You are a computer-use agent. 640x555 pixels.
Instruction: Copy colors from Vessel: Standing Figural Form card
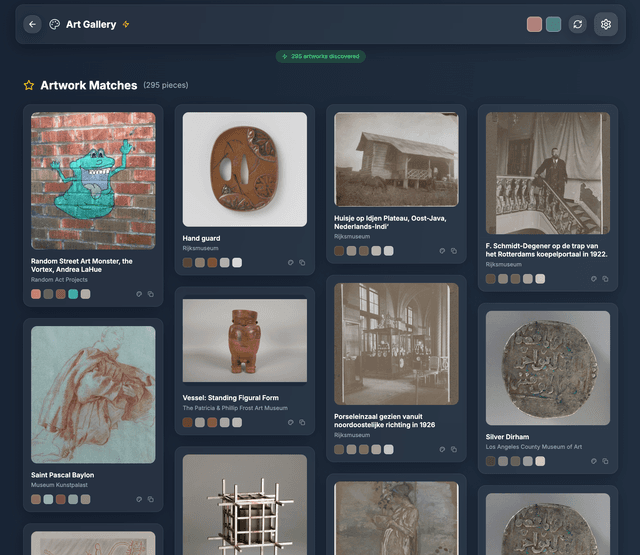point(302,422)
